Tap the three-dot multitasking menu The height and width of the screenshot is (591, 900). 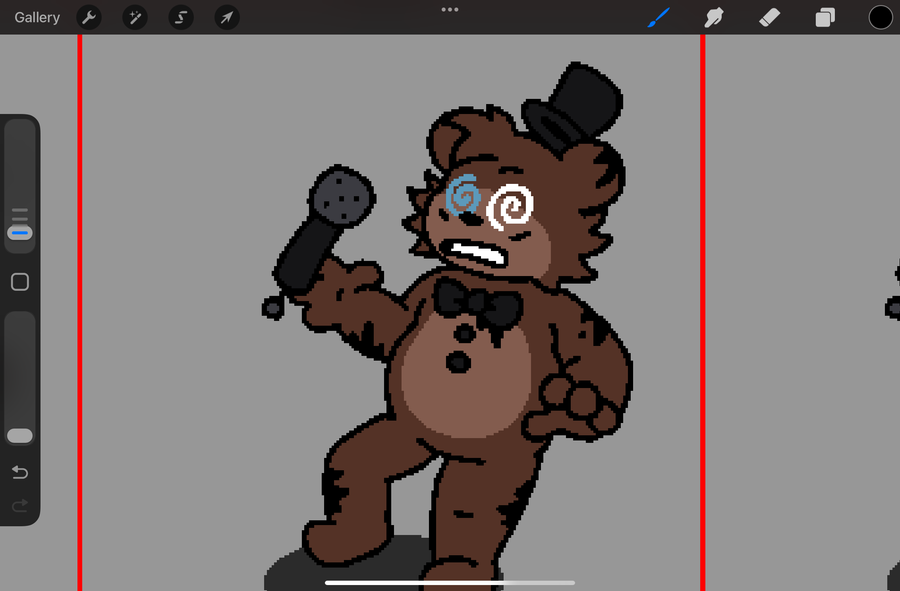pyautogui.click(x=450, y=9)
